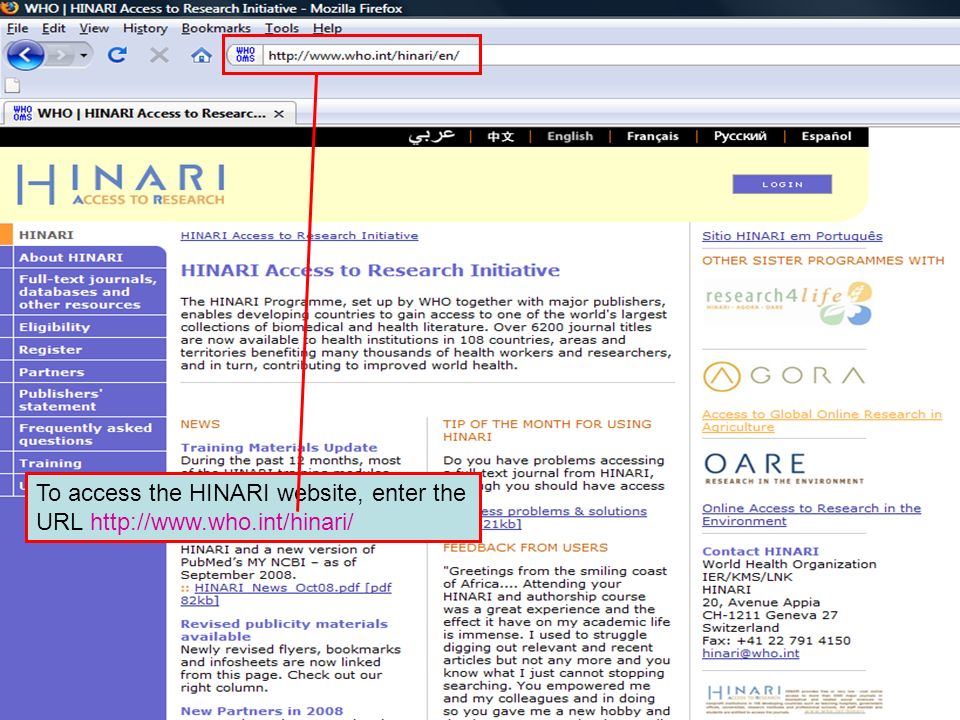Screen dimensions: 960x720
Task: Close the WHO HINARI browser tab
Action: [x=279, y=114]
